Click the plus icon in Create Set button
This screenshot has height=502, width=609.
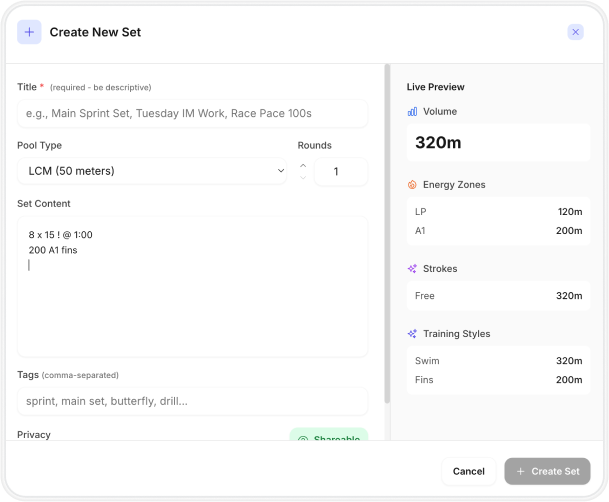pos(521,471)
